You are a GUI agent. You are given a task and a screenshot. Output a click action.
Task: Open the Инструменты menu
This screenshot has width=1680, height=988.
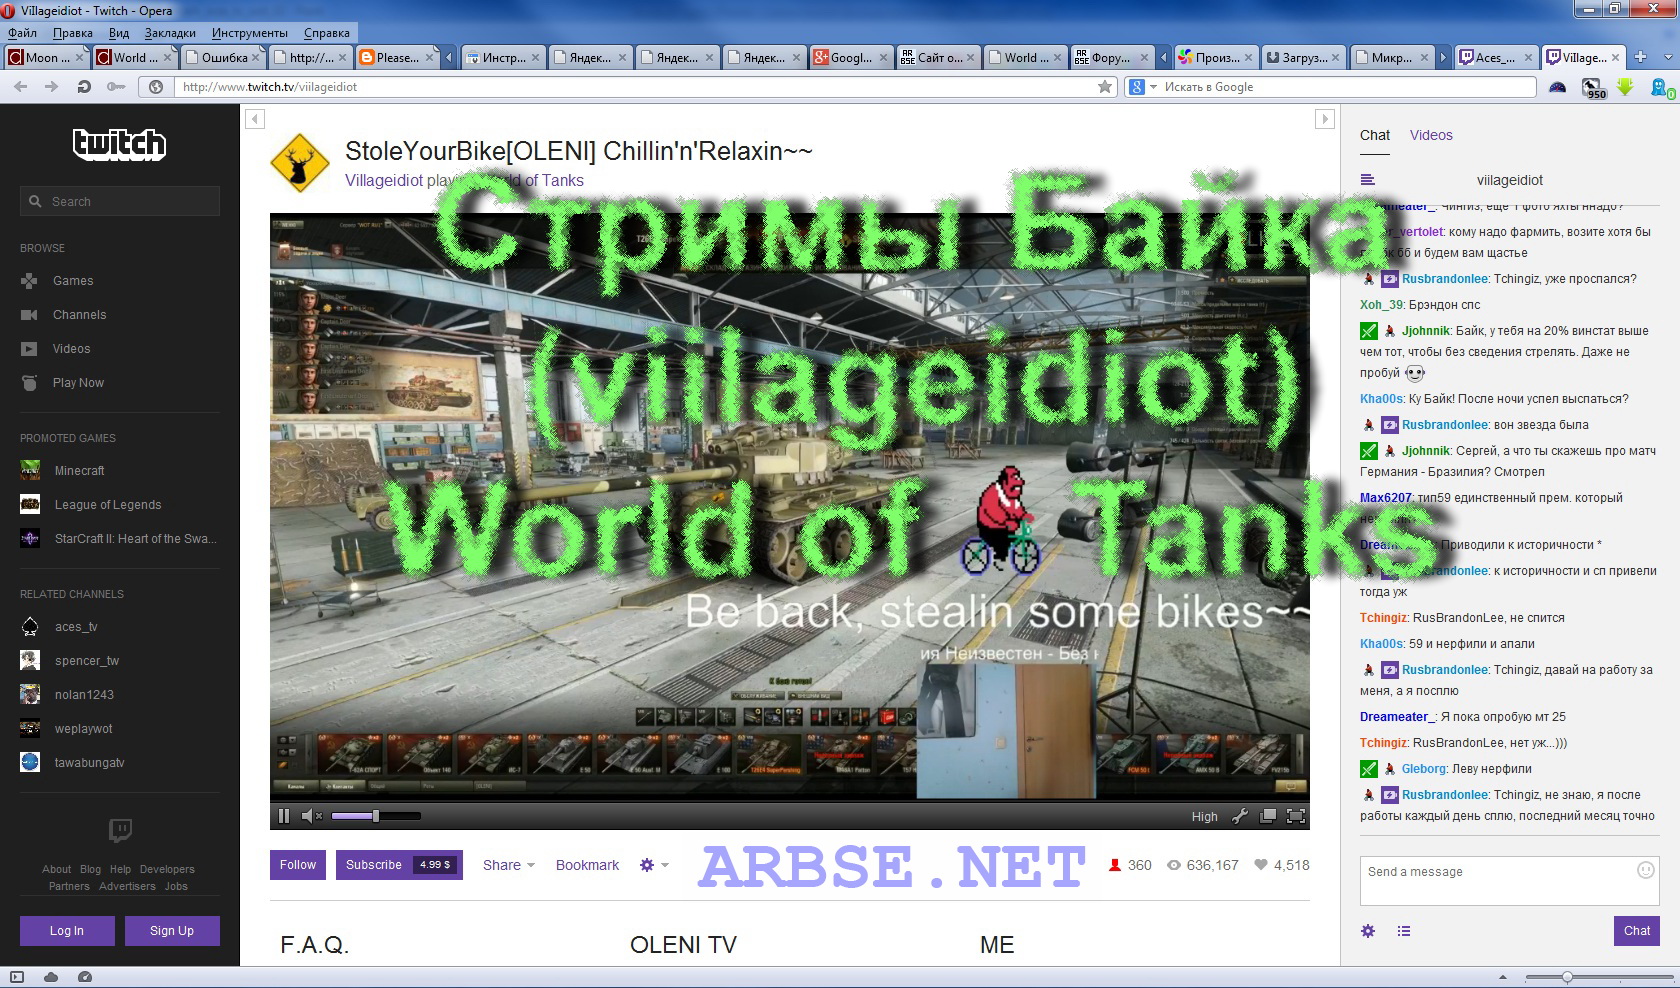coord(250,33)
